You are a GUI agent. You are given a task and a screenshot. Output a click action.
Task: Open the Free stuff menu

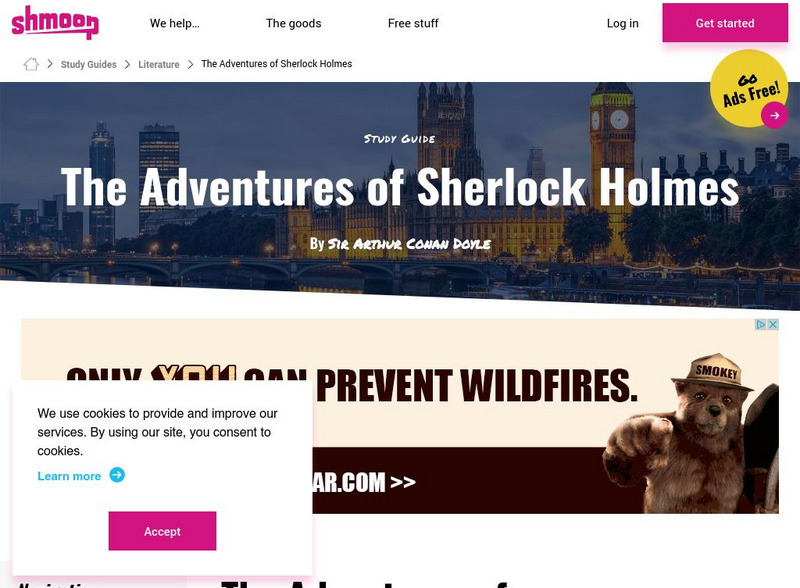coord(413,23)
